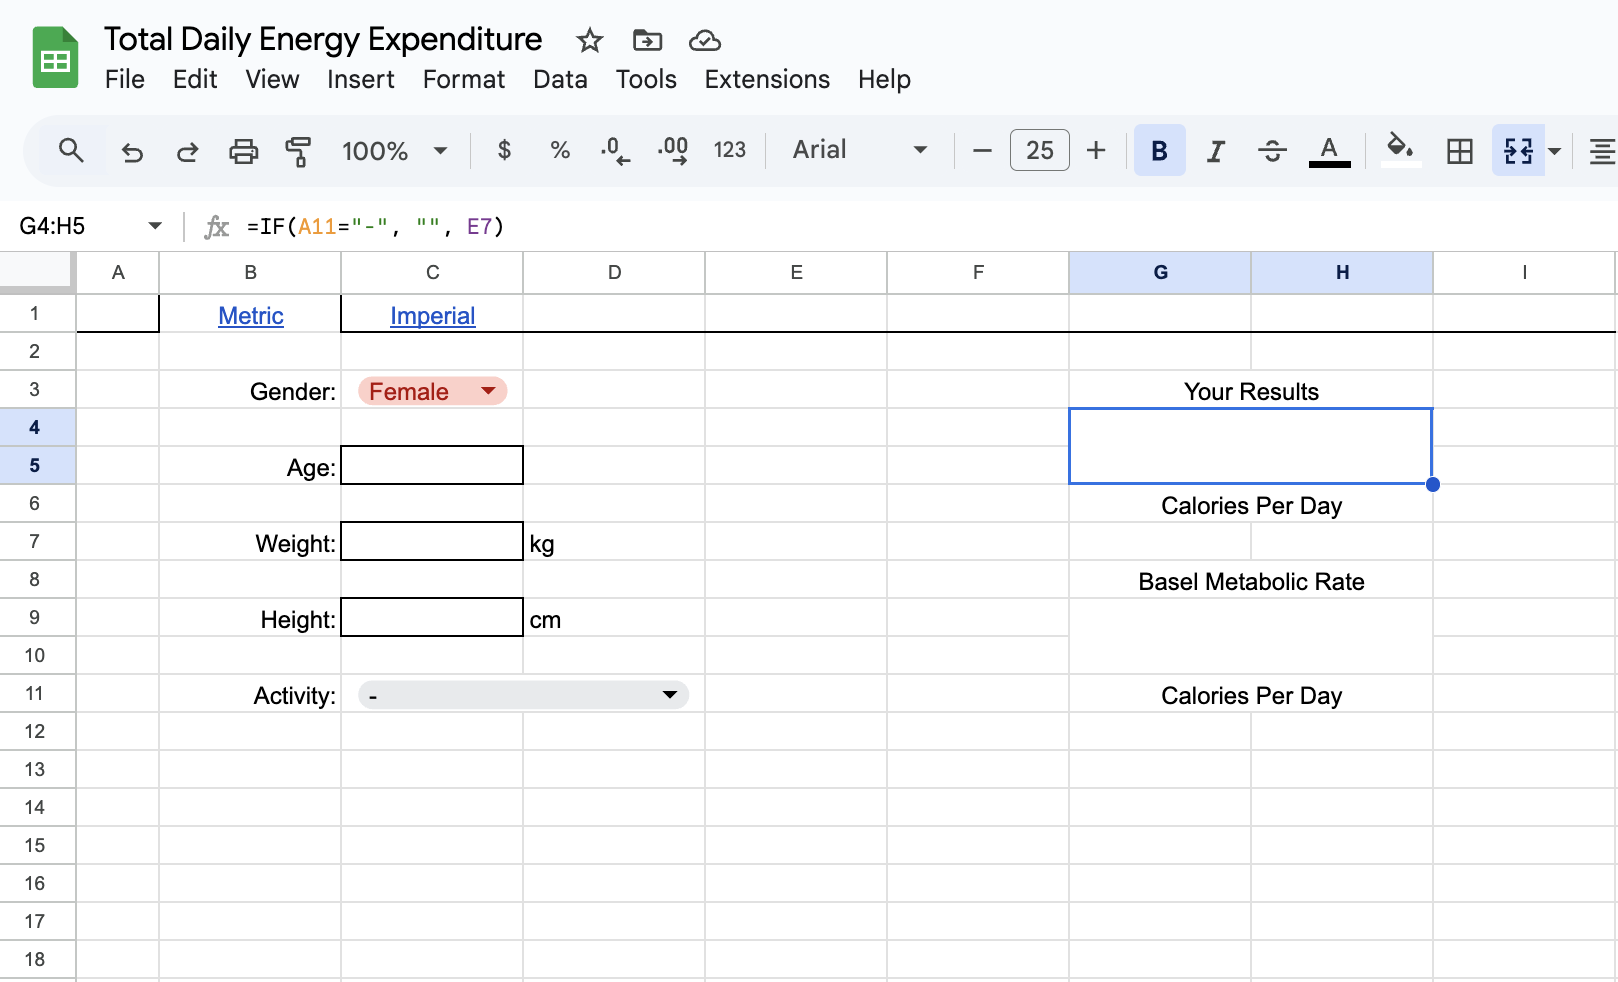Click the Basel Metabolic Rate cell
This screenshot has height=982, width=1618.
[x=1251, y=580]
